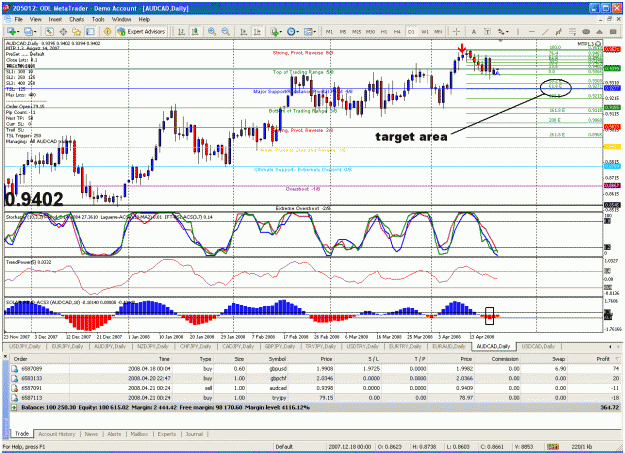625x453 pixels.
Task: Open the Experts terminal tab
Action: 167,434
